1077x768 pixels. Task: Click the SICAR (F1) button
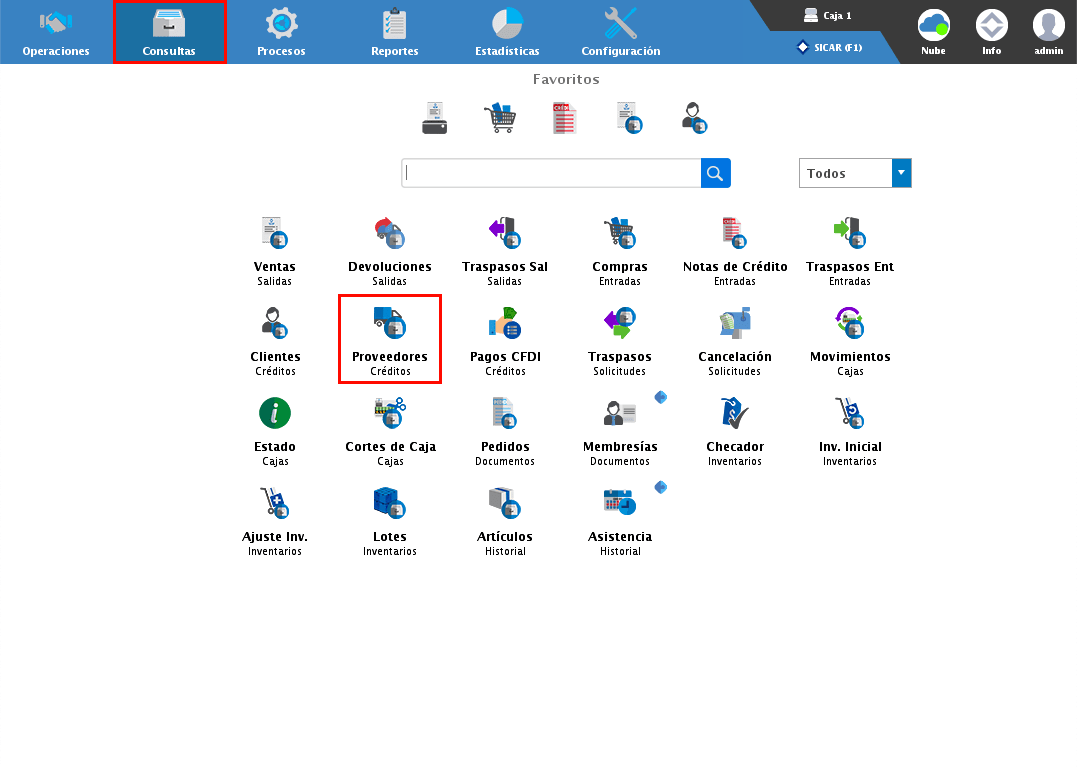[829, 47]
